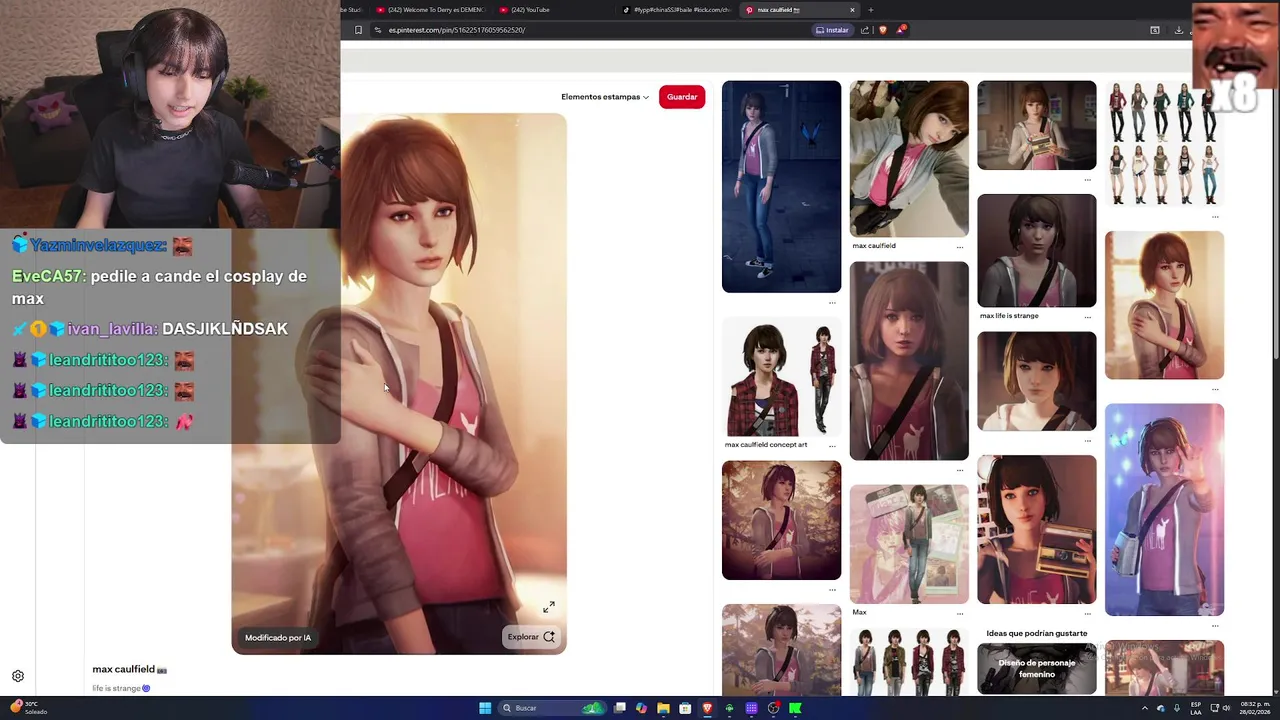Open more options for max caulfield pin
Image resolution: width=1280 pixels, height=720 pixels.
960,246
